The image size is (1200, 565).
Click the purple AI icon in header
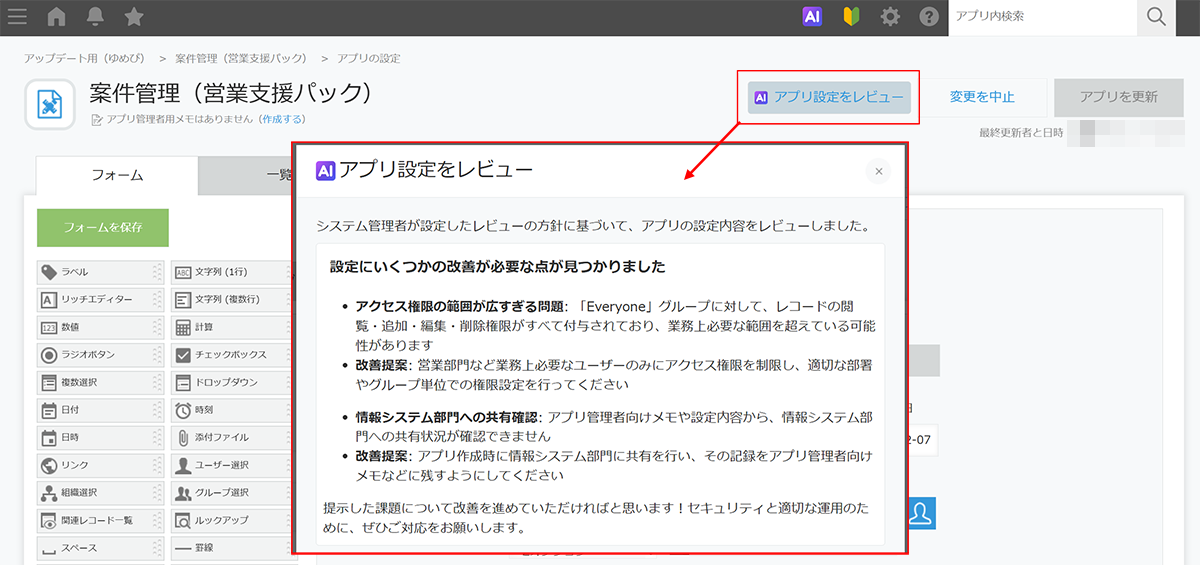tap(812, 17)
